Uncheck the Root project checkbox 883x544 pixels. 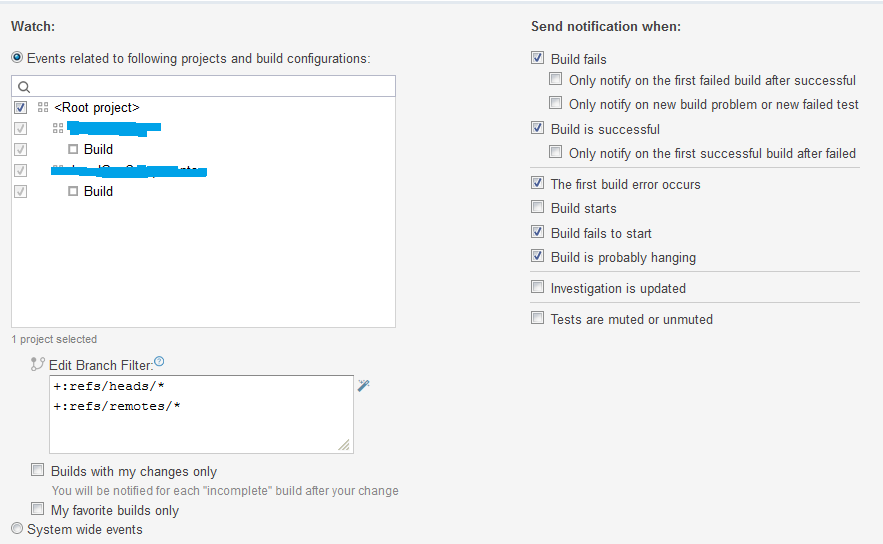click(x=20, y=107)
